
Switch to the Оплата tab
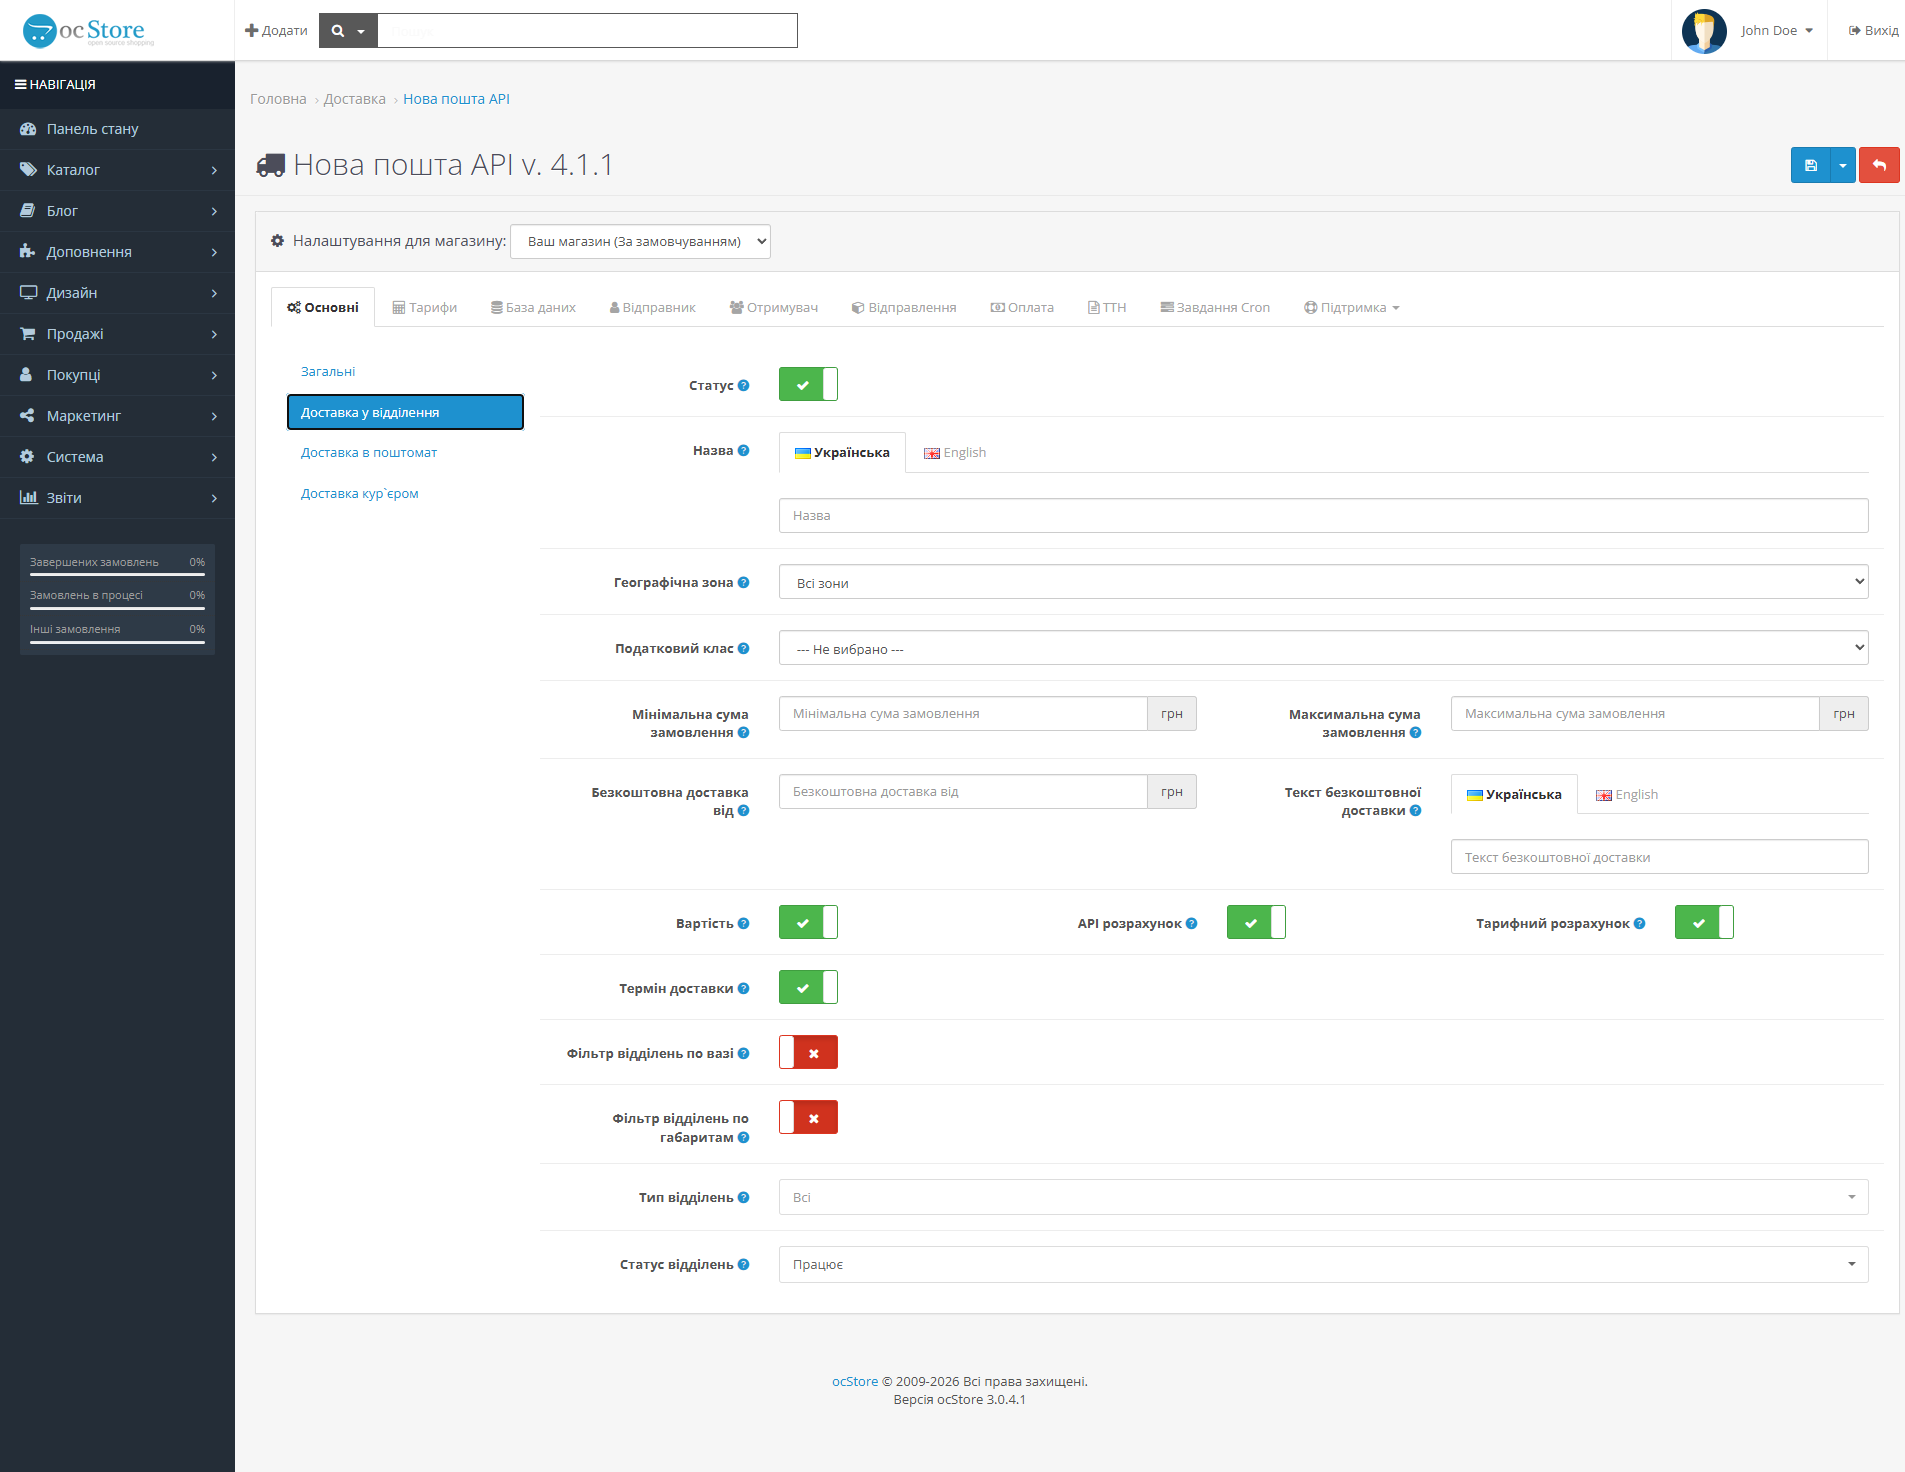(1022, 307)
